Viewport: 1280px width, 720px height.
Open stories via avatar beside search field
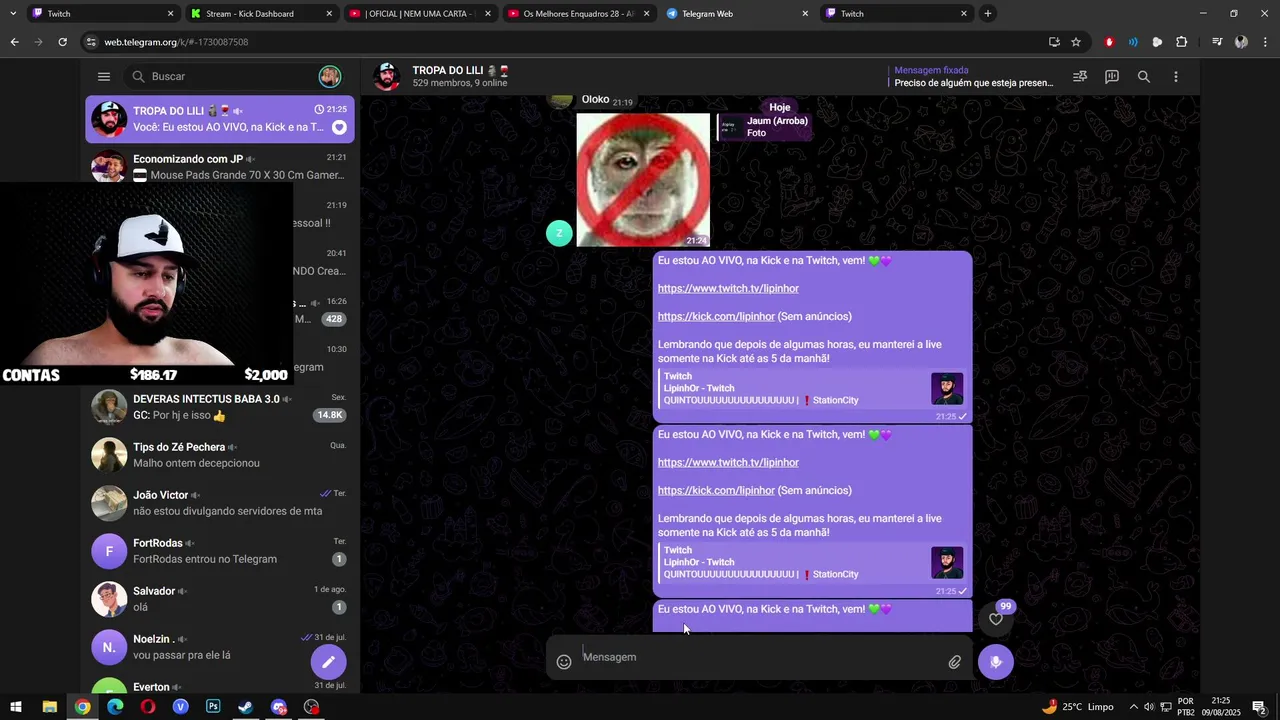pos(330,76)
